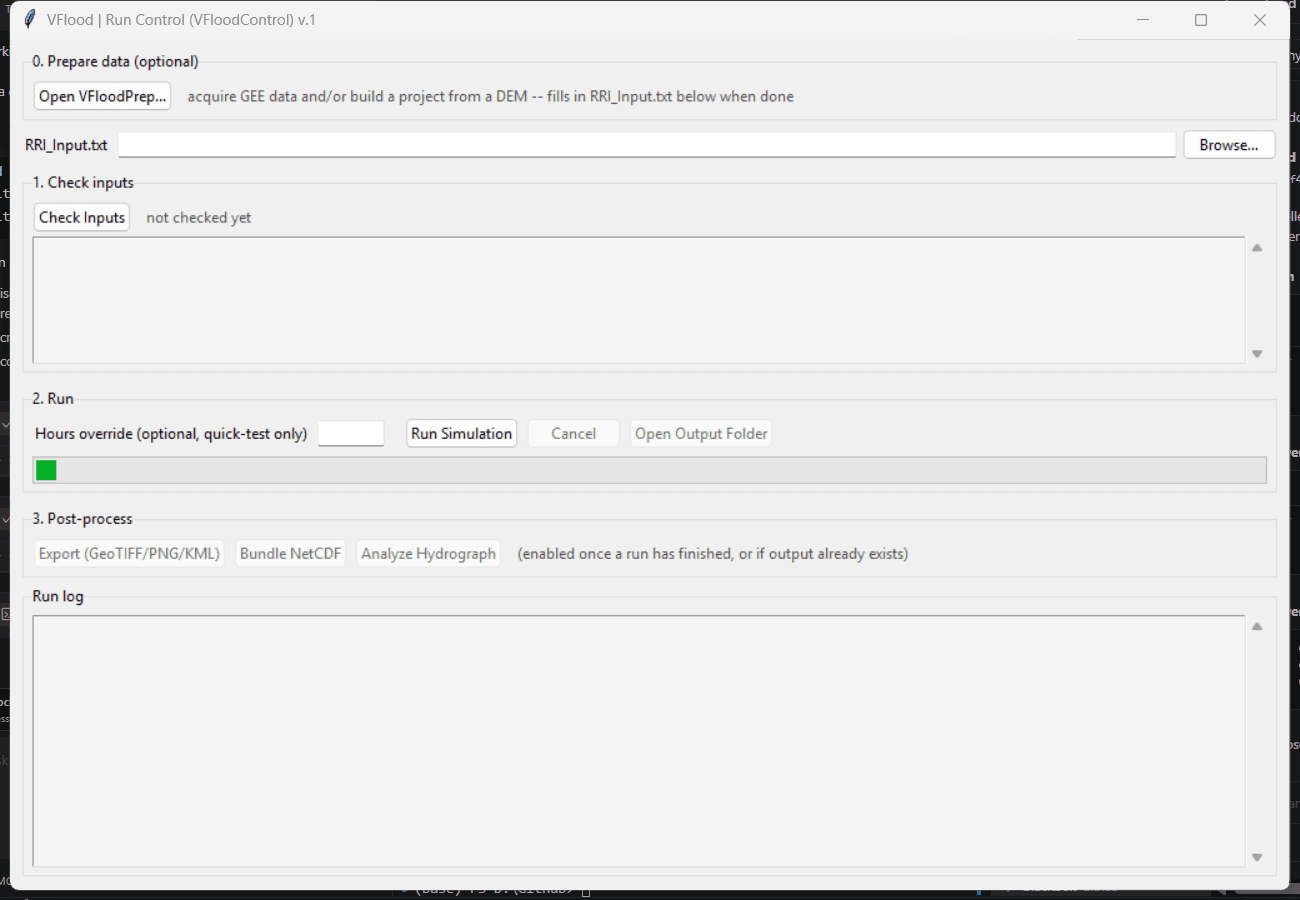
Task: Minimize the VFlood Run Control window
Action: pyautogui.click(x=1143, y=20)
